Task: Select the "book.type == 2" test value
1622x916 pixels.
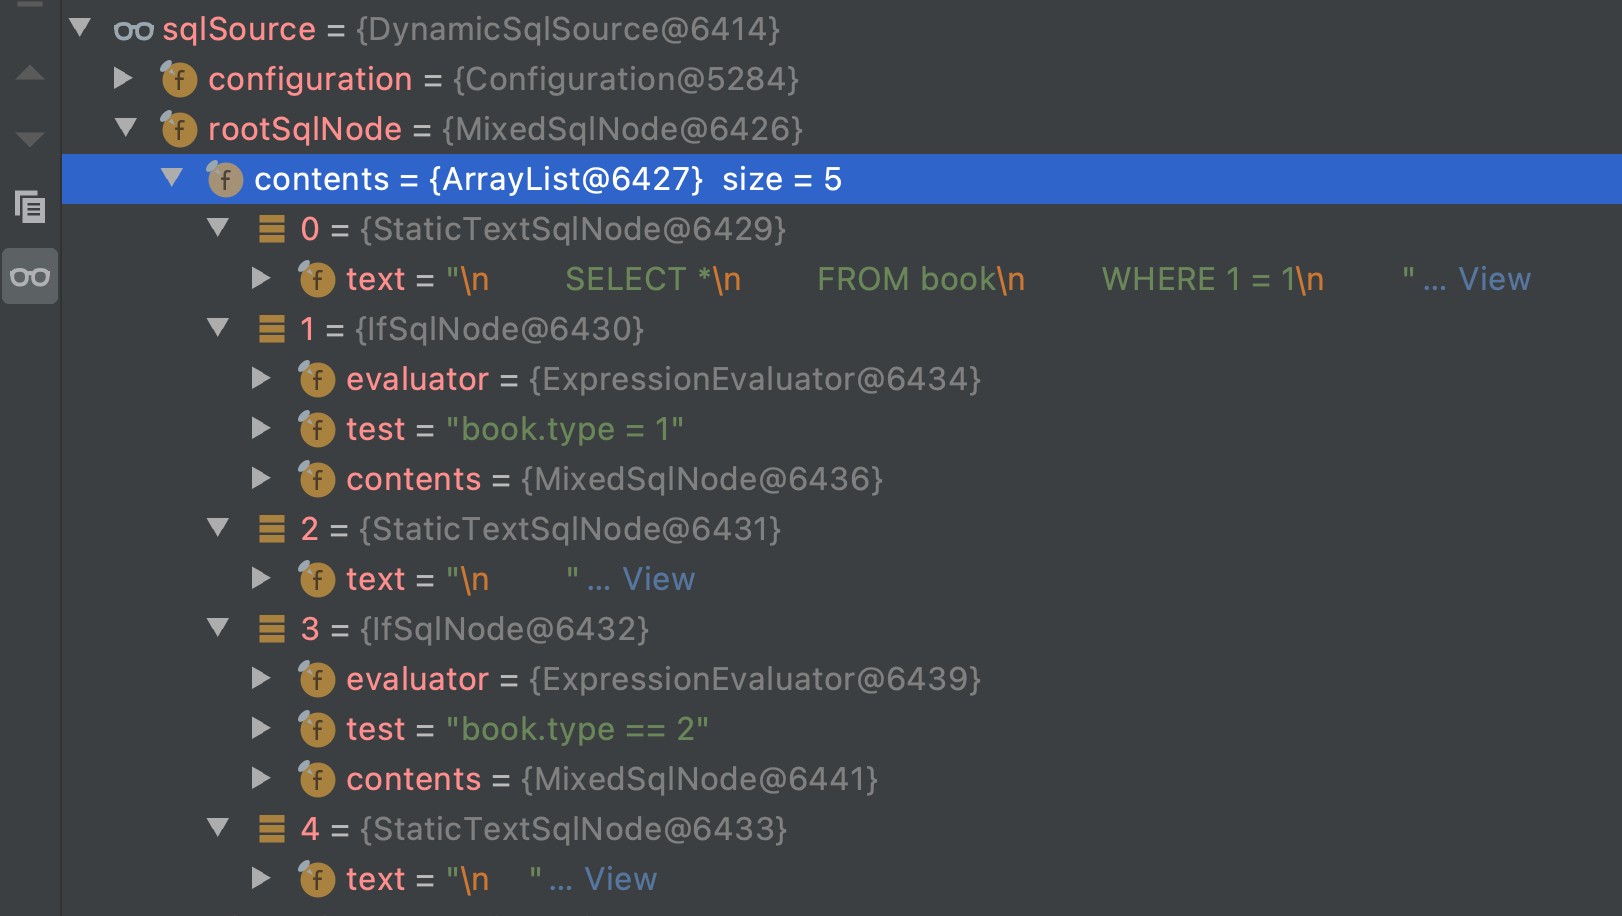Action: [x=578, y=729]
